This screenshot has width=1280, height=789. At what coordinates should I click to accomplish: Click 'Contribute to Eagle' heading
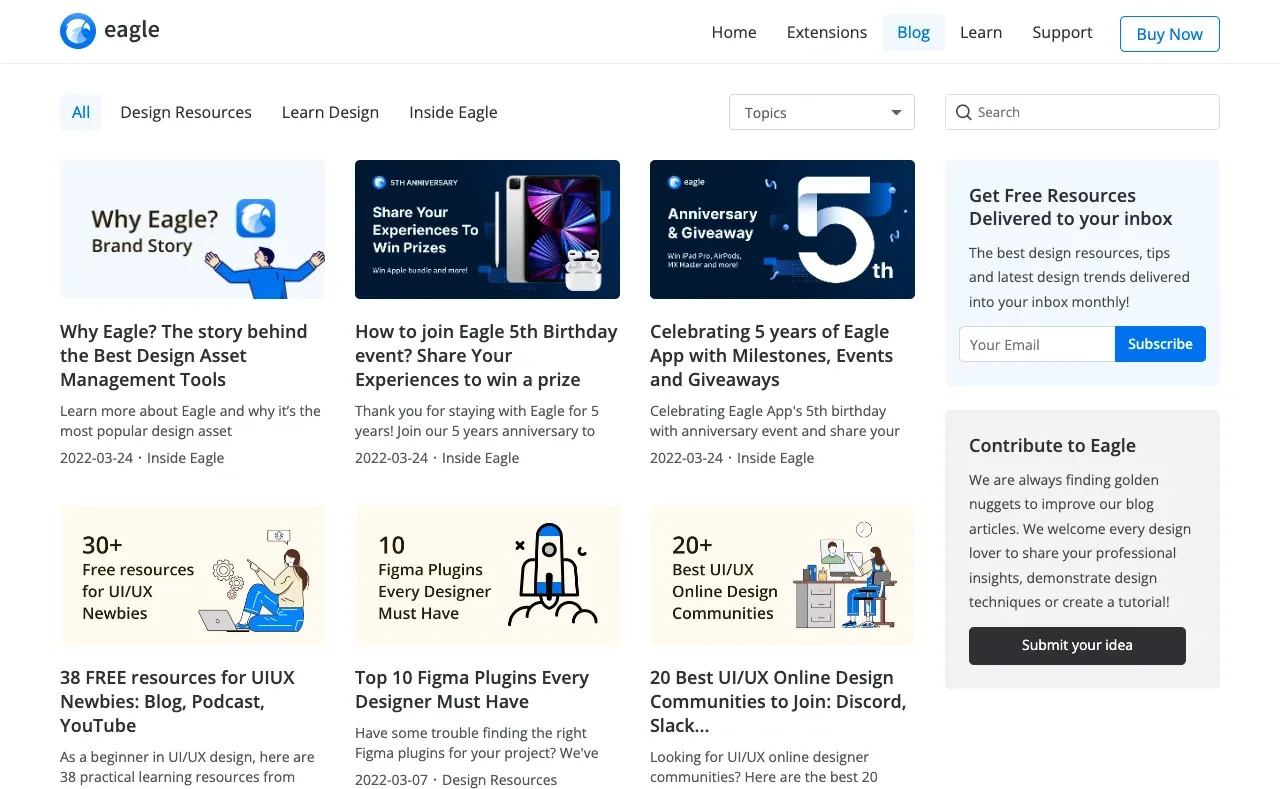pyautogui.click(x=1052, y=446)
